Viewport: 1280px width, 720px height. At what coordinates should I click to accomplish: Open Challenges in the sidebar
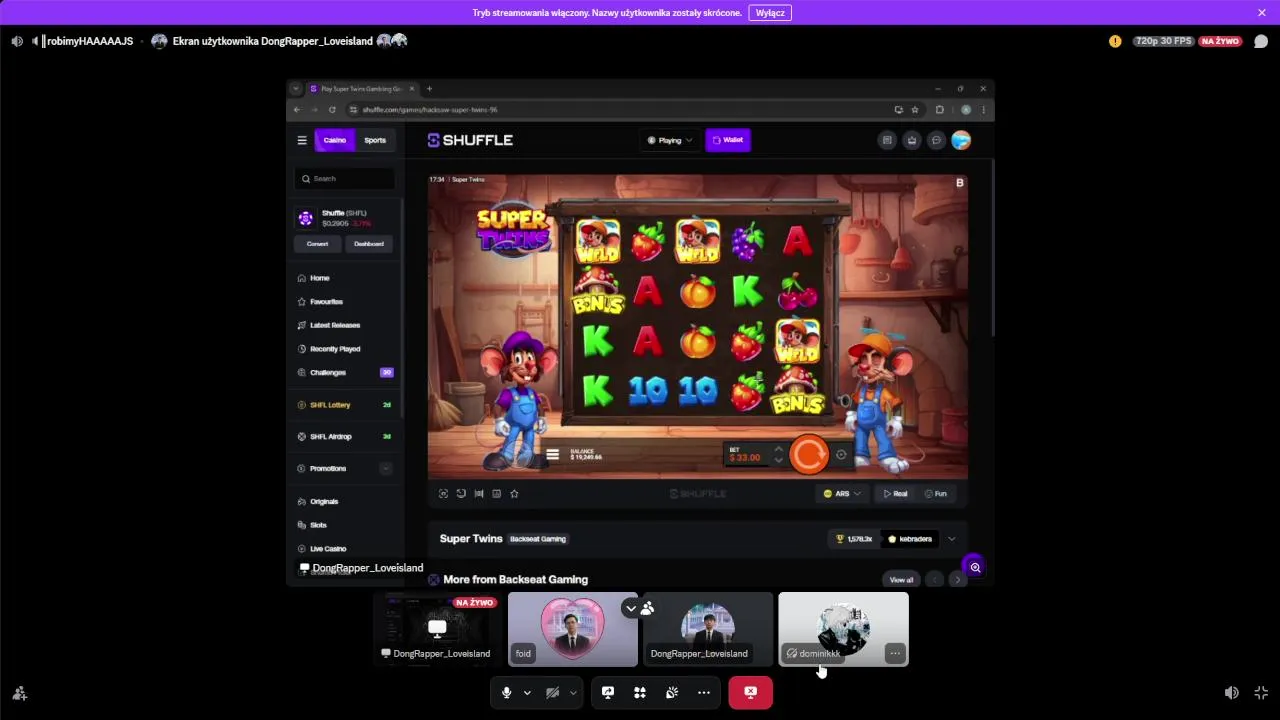pyautogui.click(x=345, y=372)
